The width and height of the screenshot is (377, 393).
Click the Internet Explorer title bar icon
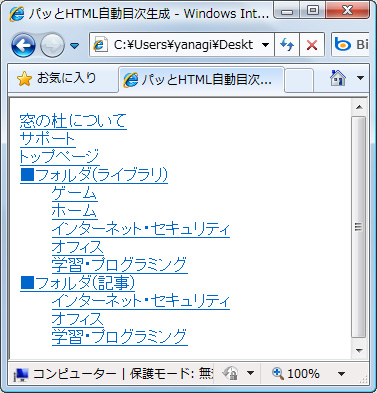pos(16,14)
